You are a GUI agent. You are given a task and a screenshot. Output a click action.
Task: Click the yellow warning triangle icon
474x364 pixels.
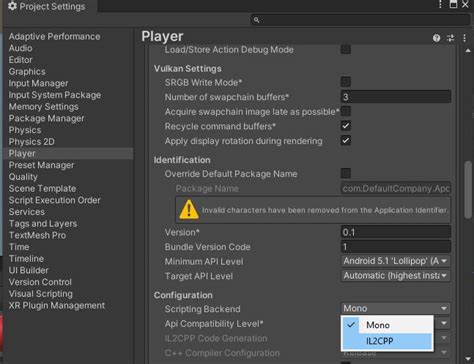189,210
